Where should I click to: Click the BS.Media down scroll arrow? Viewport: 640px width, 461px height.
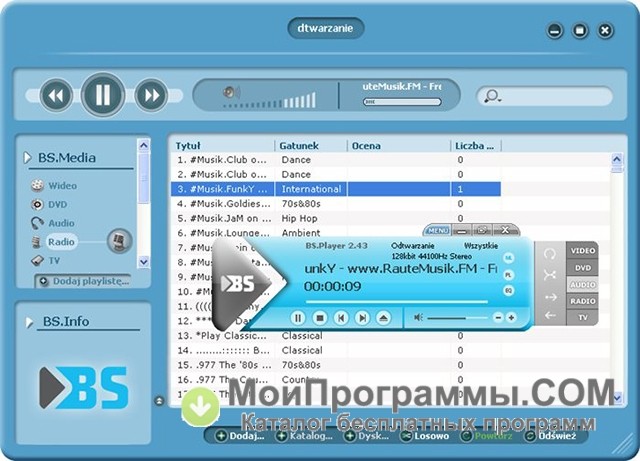click(144, 261)
